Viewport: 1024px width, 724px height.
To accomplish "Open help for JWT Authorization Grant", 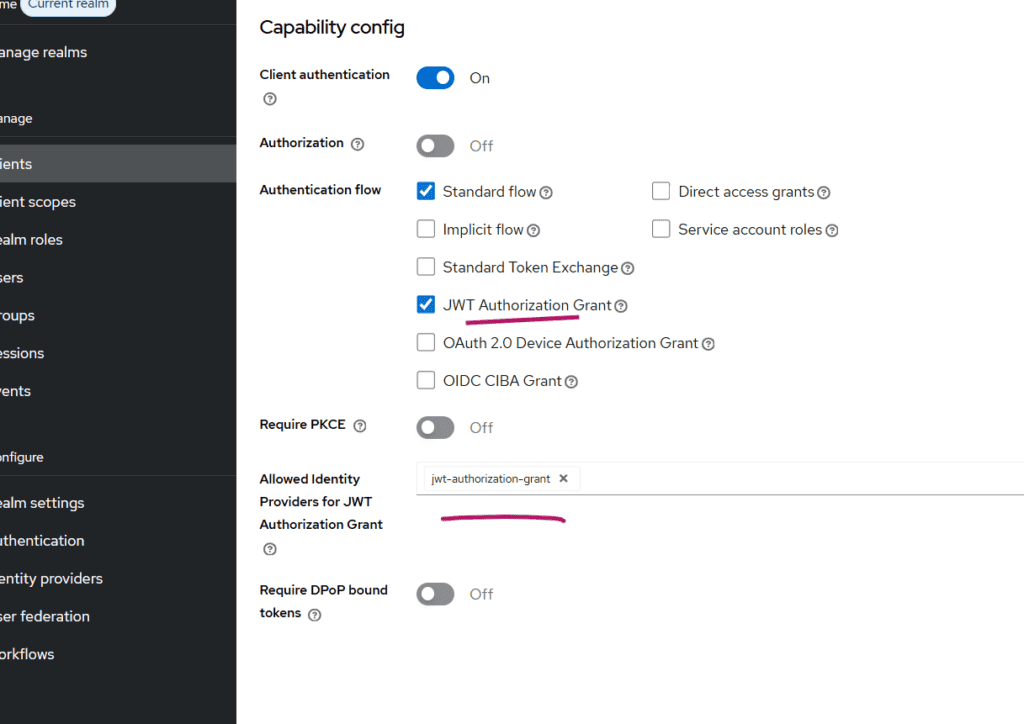I will [621, 305].
